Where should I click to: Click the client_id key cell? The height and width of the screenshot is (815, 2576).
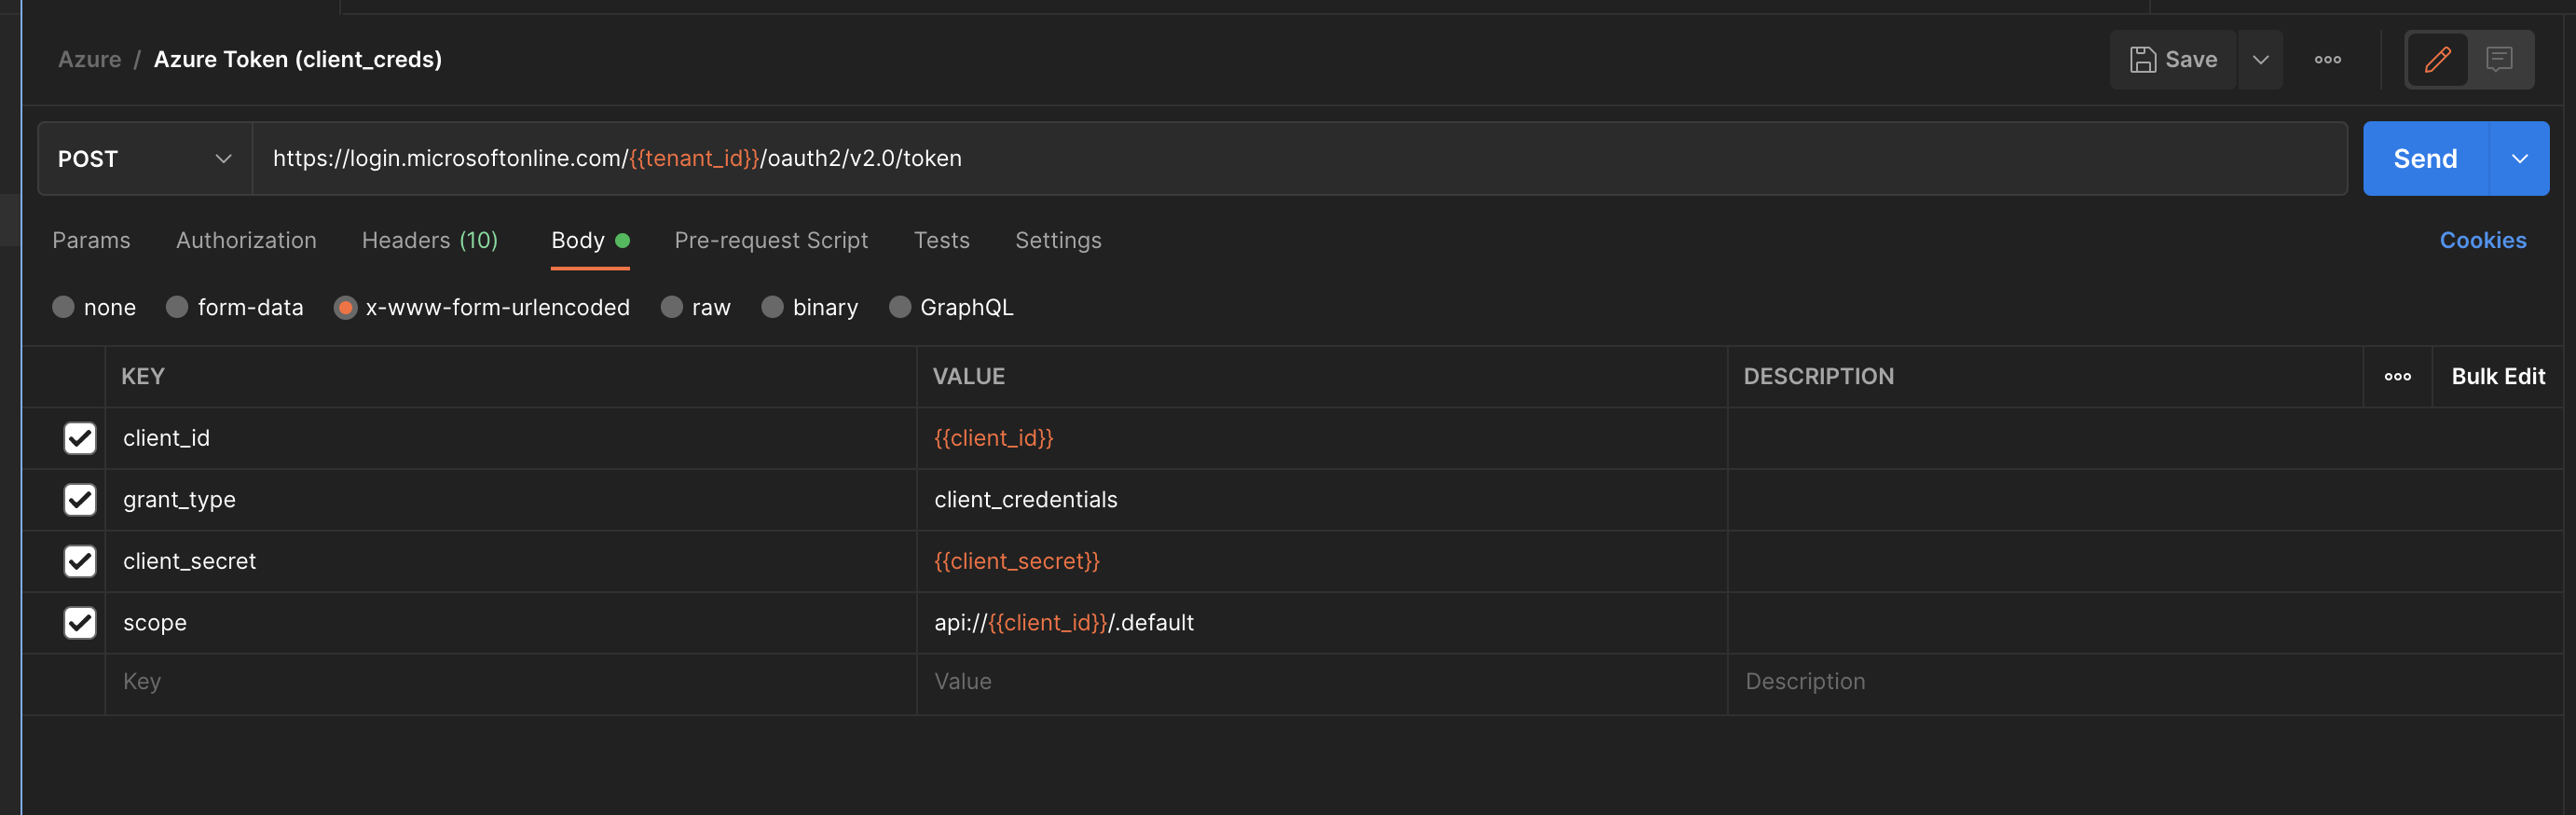510,438
